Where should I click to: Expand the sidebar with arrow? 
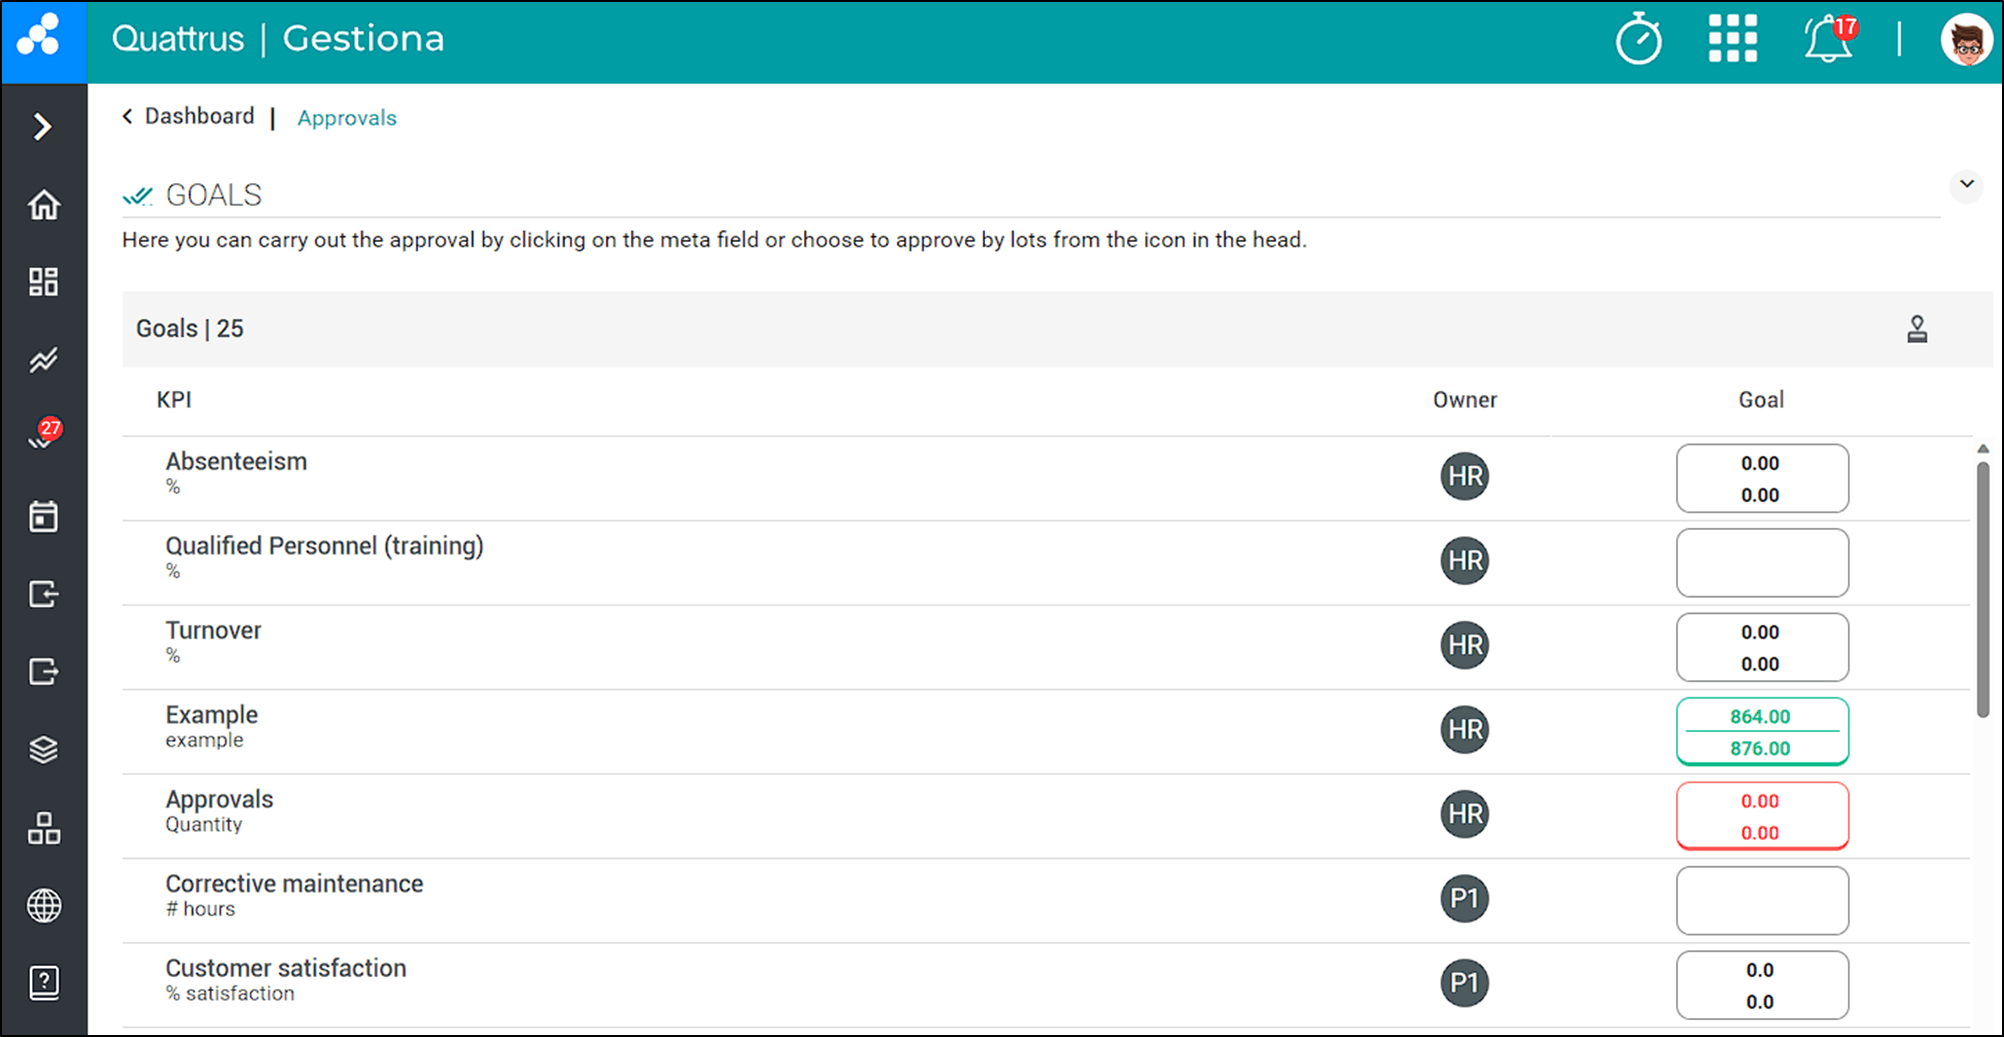point(42,127)
